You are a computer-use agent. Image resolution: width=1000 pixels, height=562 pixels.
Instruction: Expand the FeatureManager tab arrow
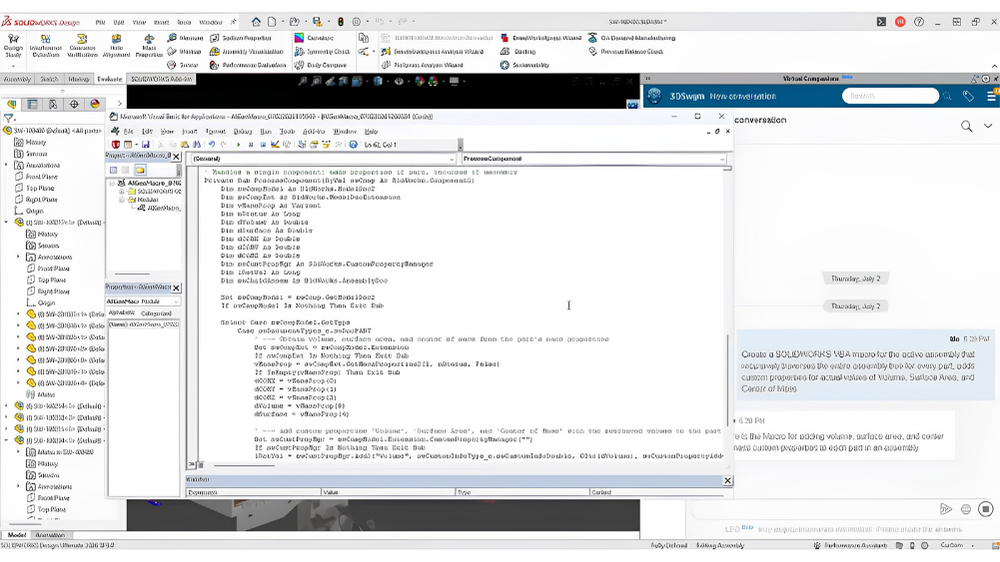pyautogui.click(x=119, y=103)
